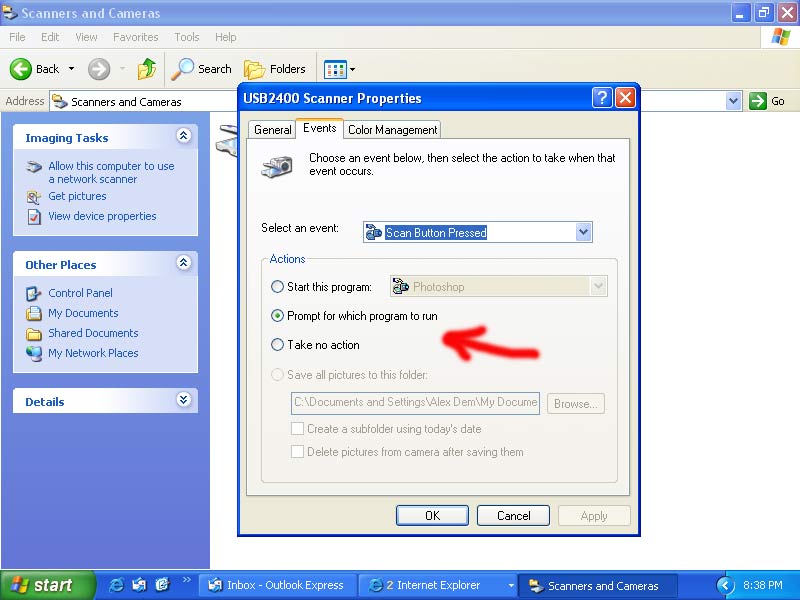Click the system tray expand arrow
This screenshot has height=600, width=800.
[725, 585]
